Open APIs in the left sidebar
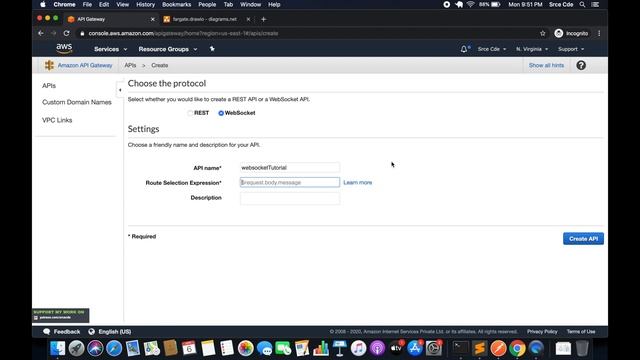The image size is (640, 360). pyautogui.click(x=49, y=86)
